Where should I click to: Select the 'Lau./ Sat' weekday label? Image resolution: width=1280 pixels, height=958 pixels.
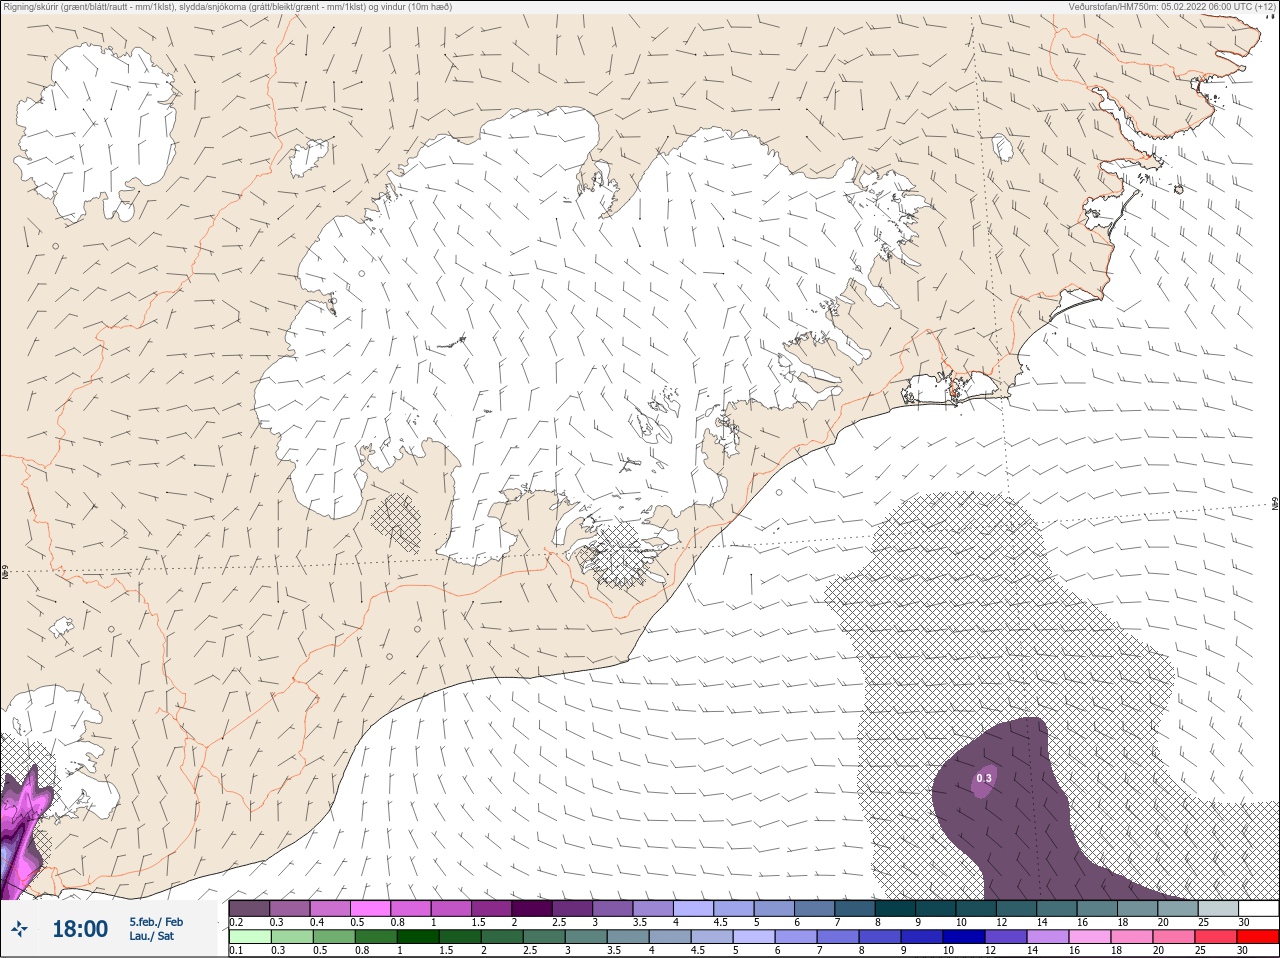click(x=151, y=936)
